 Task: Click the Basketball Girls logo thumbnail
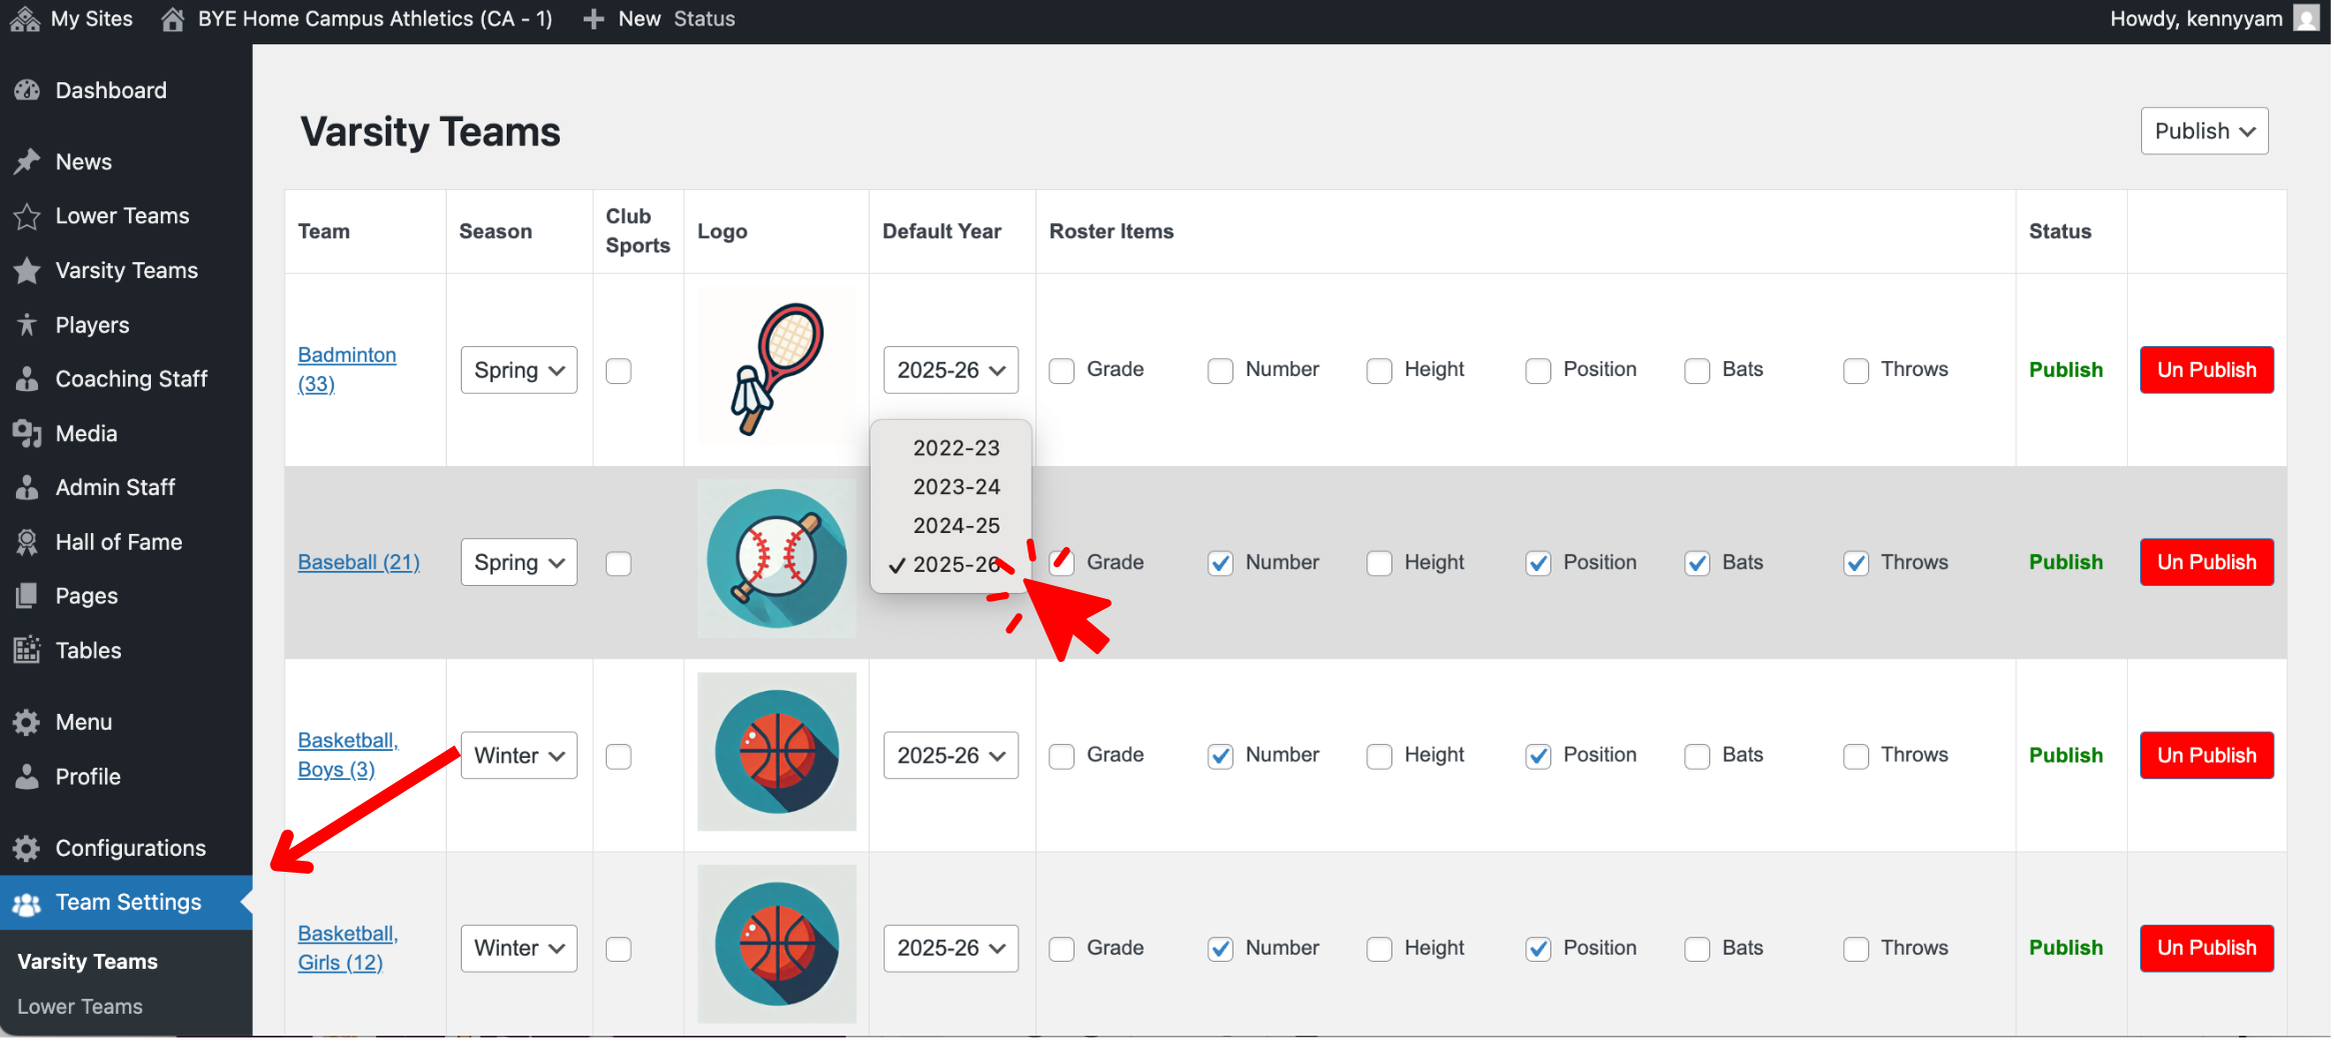[776, 943]
